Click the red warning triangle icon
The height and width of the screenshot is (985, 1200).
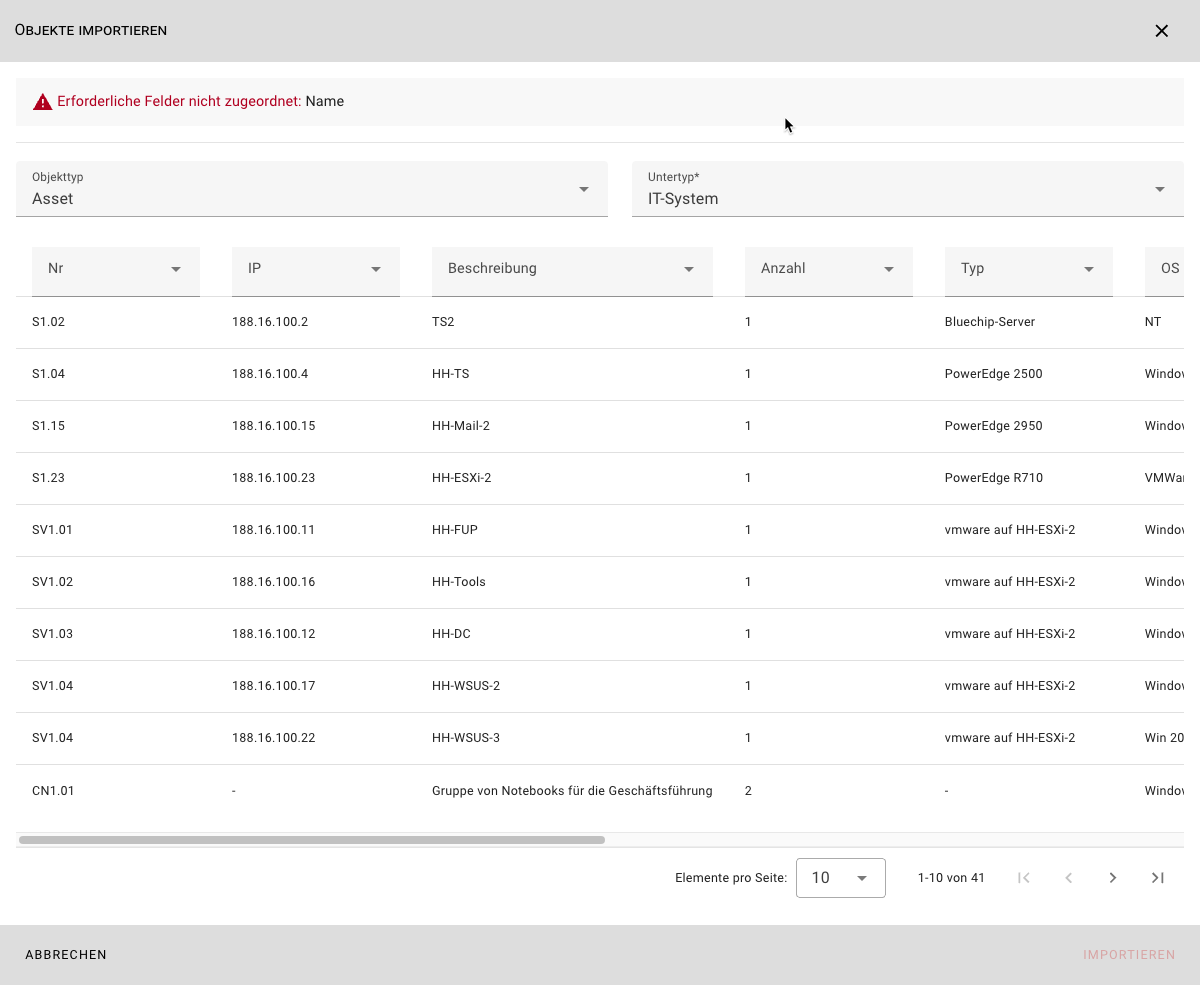(x=42, y=102)
